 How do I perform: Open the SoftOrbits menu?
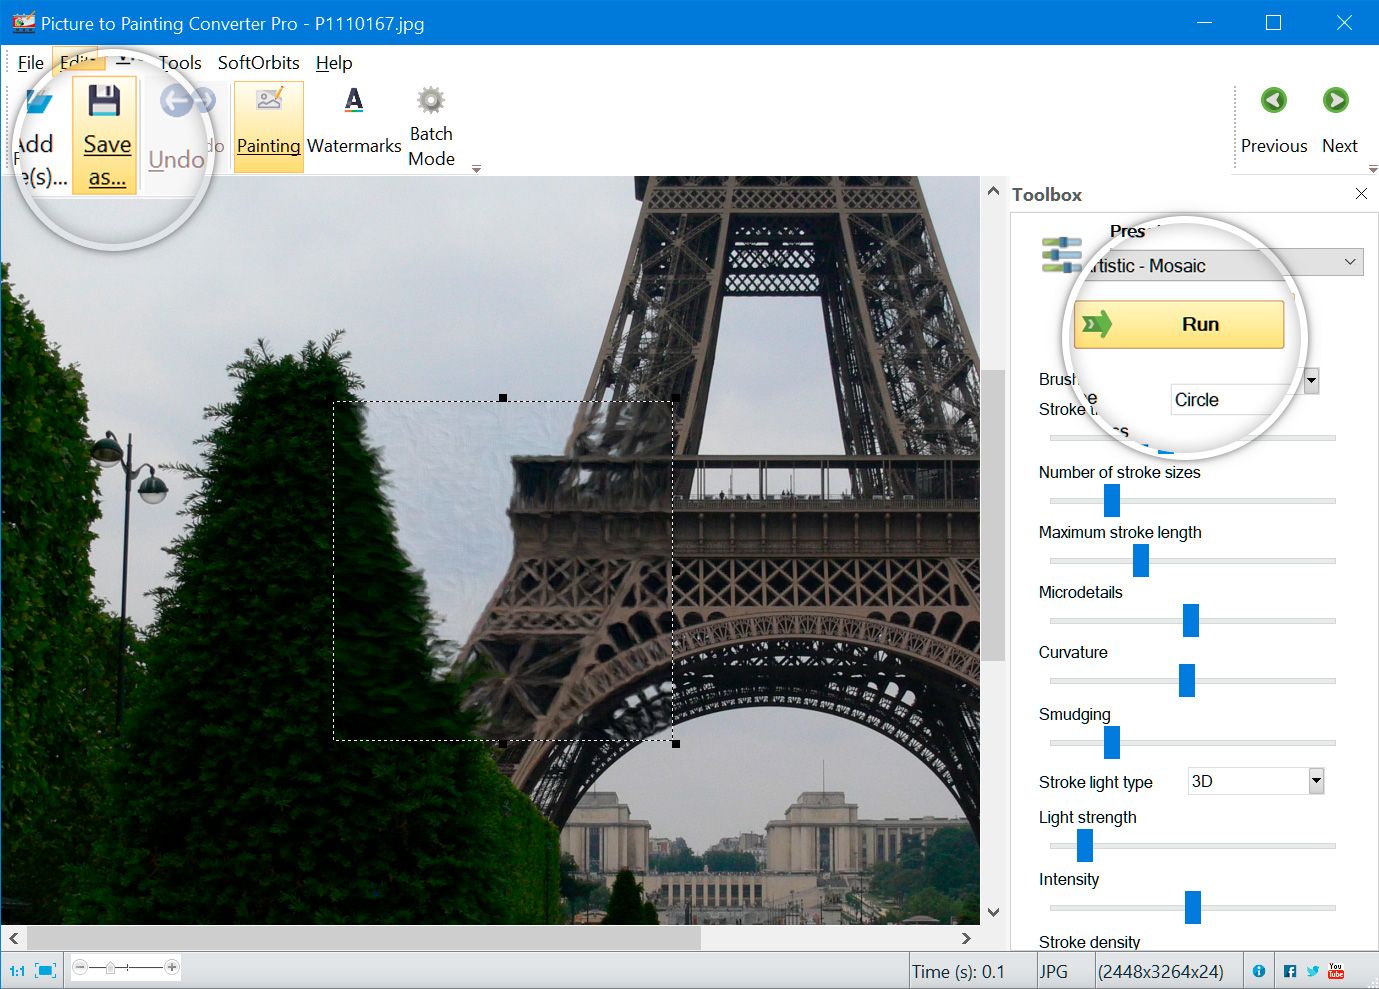pyautogui.click(x=257, y=62)
